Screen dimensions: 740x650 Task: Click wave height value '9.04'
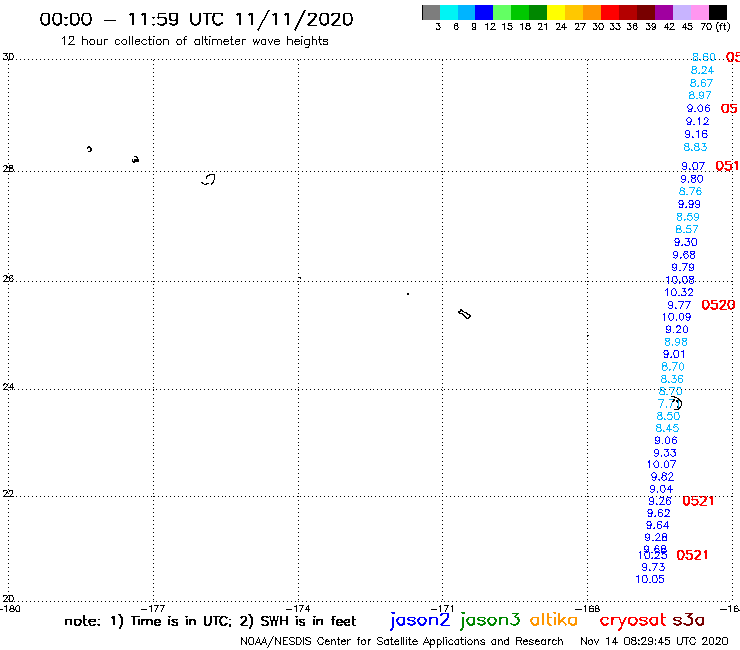coord(661,489)
